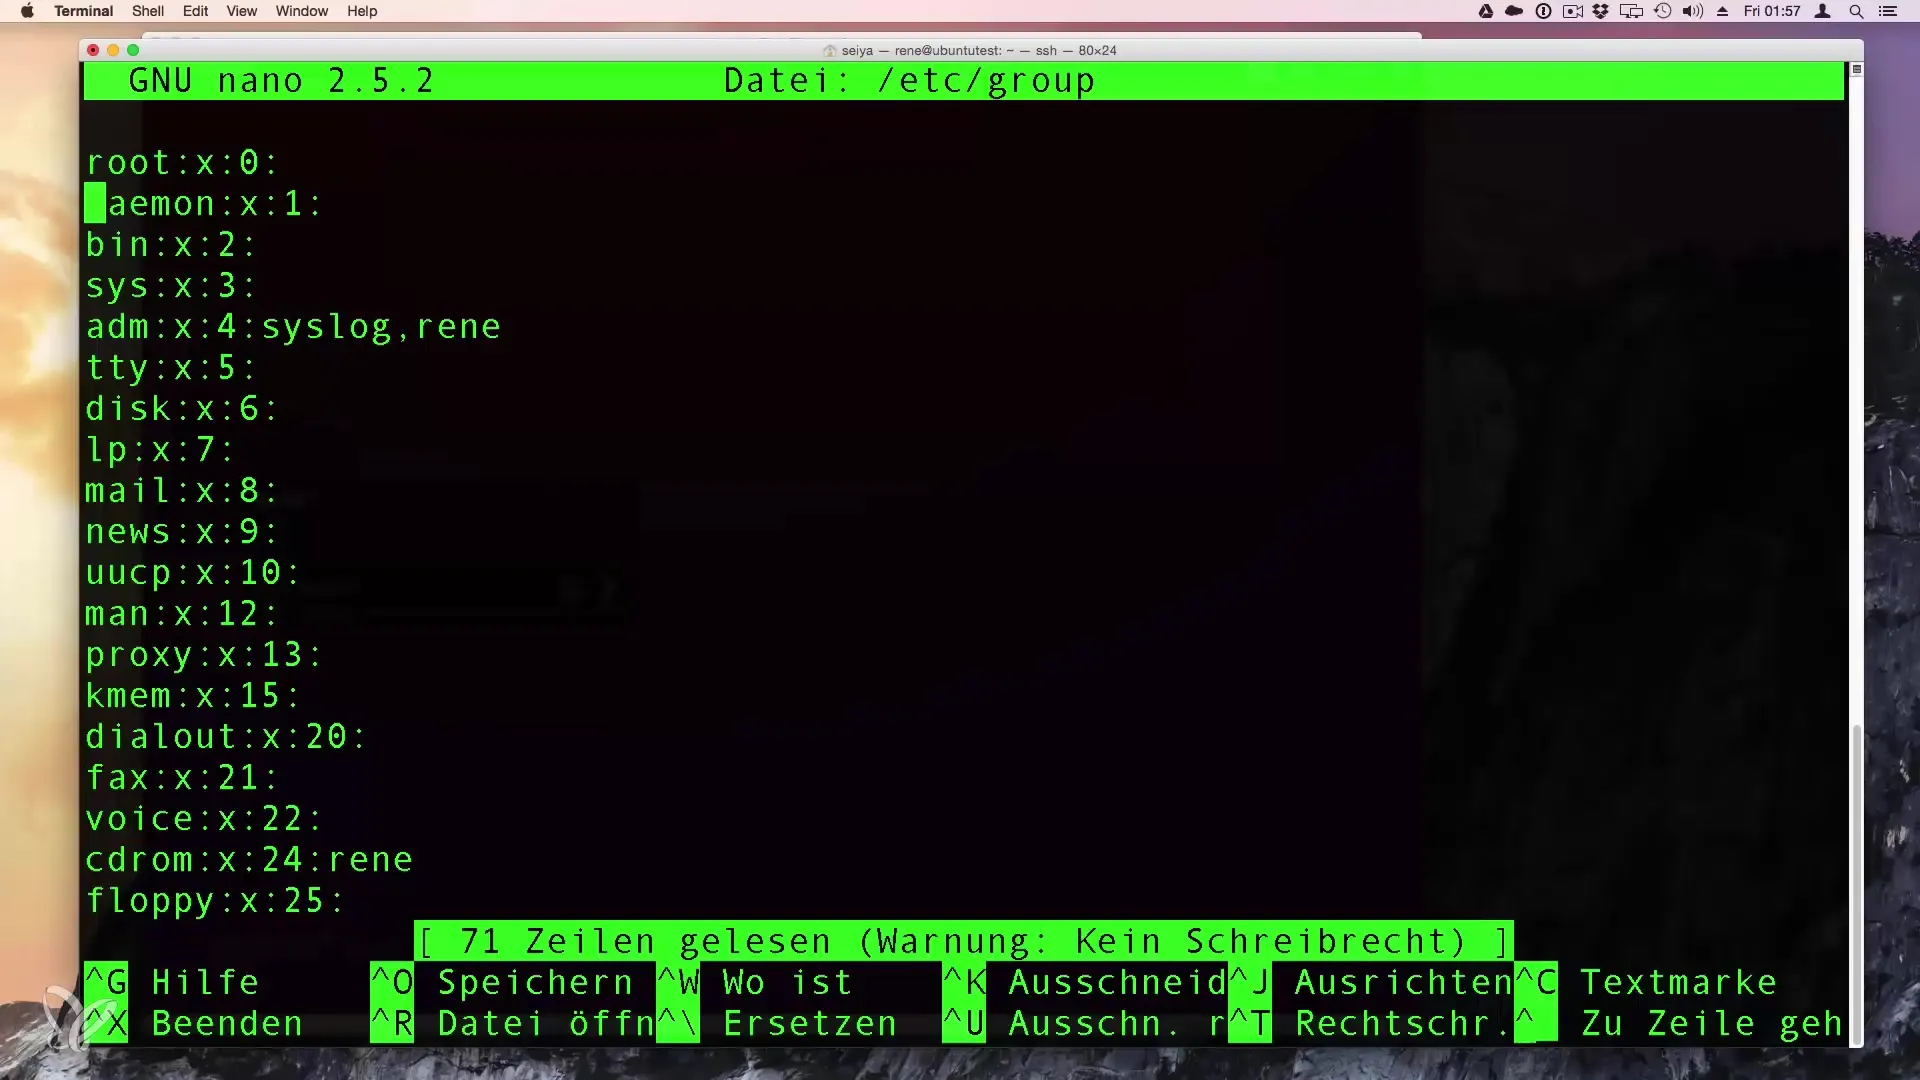Image resolution: width=1920 pixels, height=1080 pixels.
Task: Close the Terminal window with red button
Action: [x=93, y=50]
